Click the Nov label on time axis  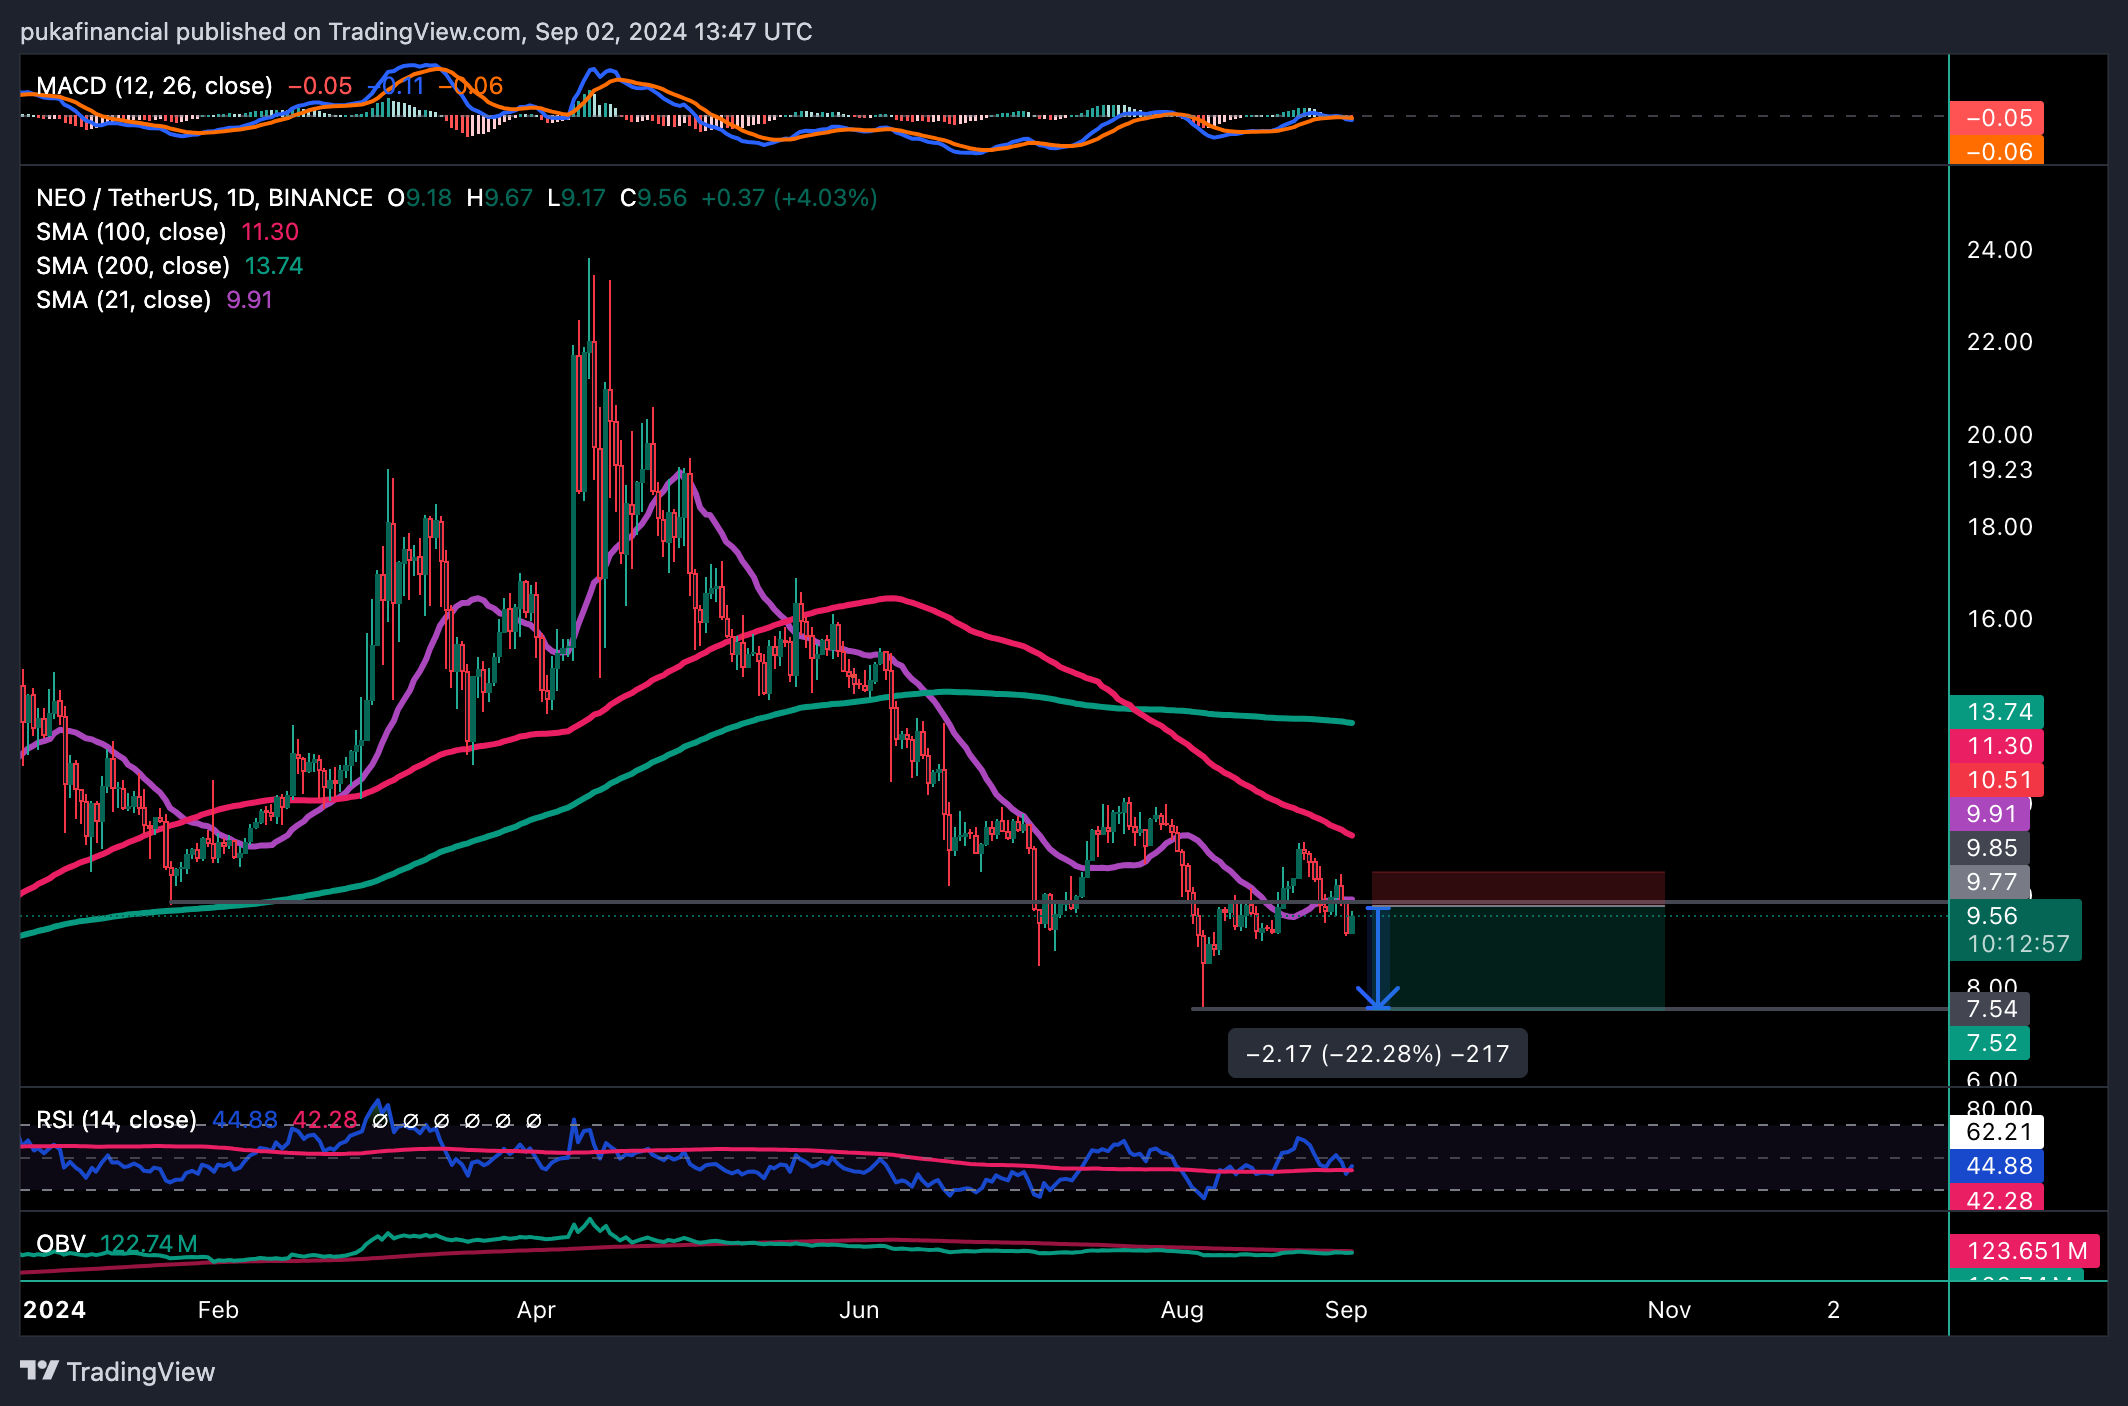1669,1310
